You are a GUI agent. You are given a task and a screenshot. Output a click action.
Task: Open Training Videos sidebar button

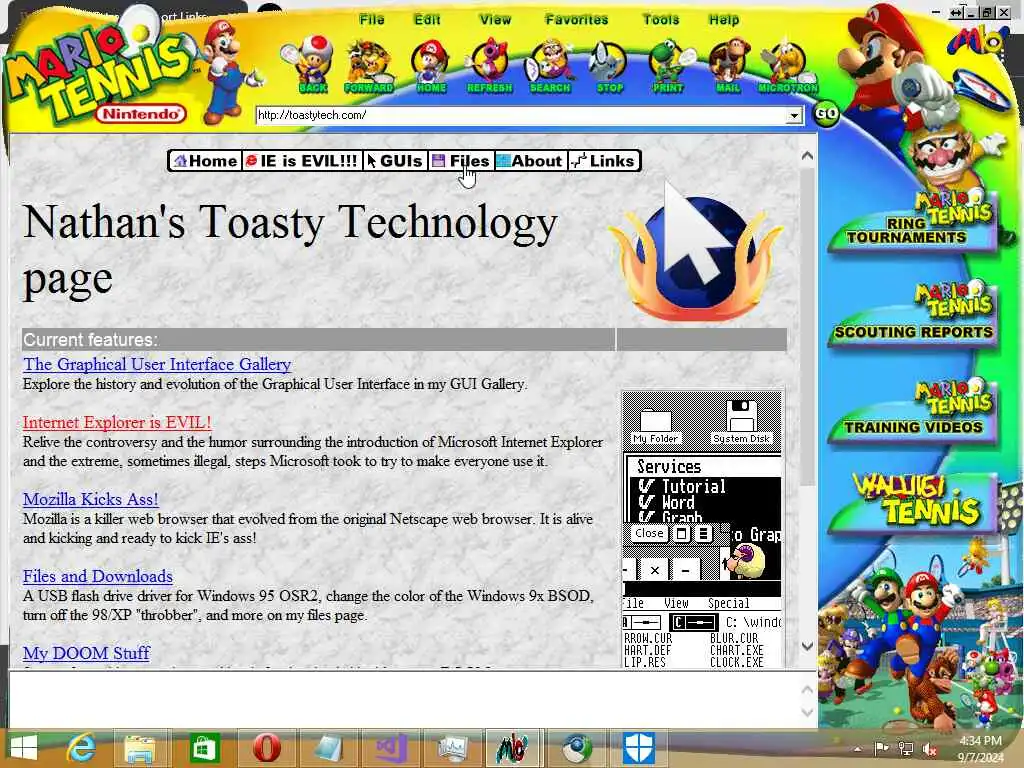(x=913, y=413)
